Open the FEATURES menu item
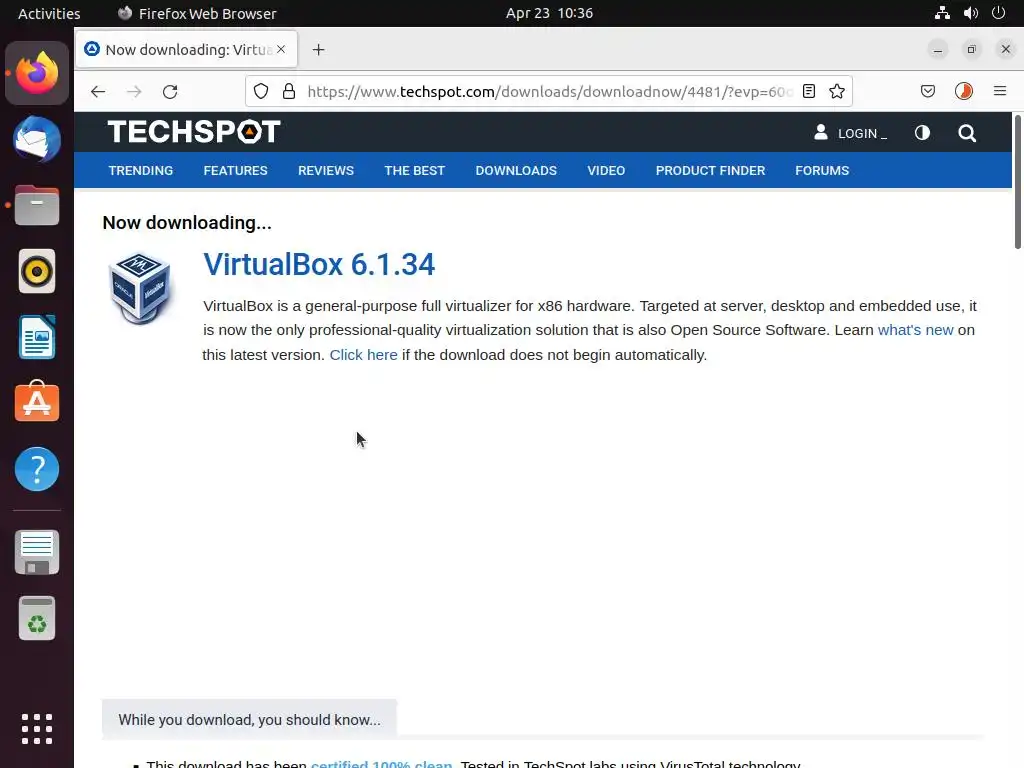 coord(235,170)
